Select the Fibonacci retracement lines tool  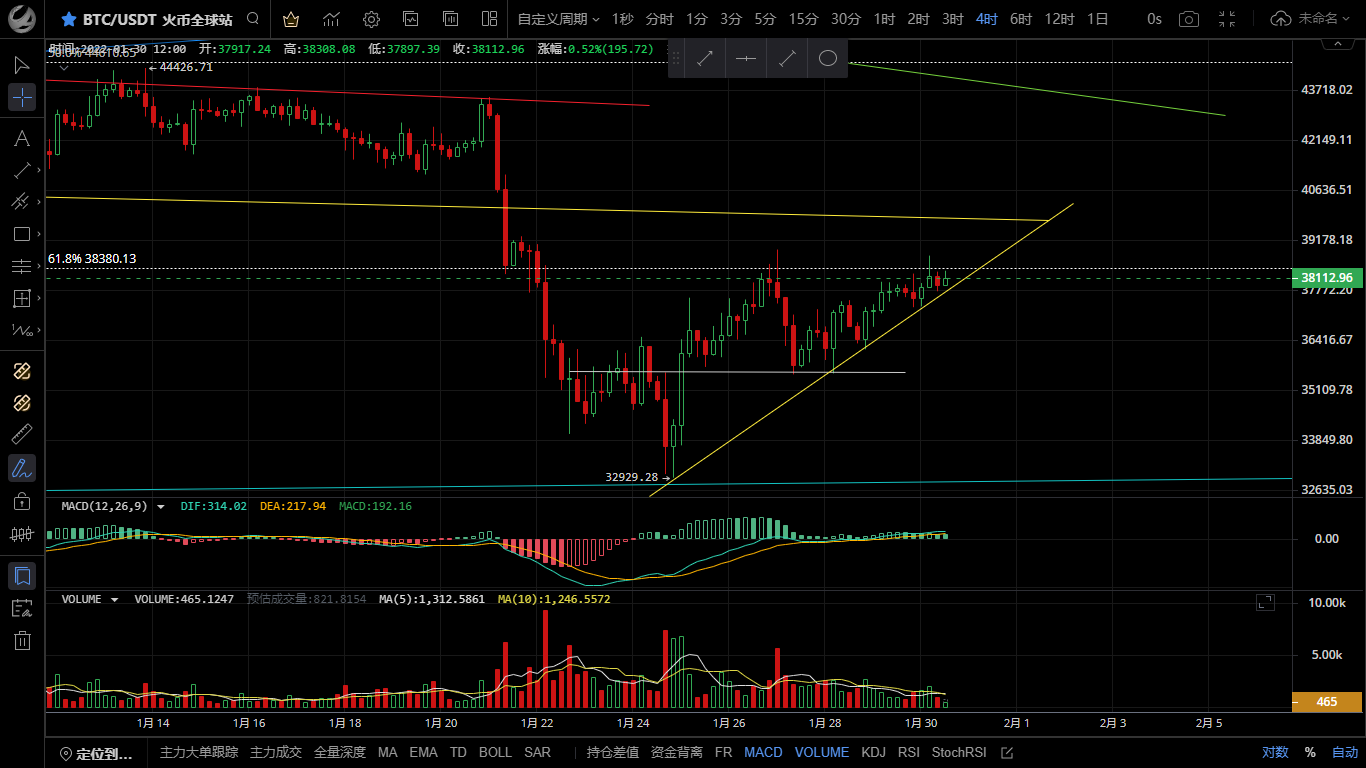click(x=22, y=266)
